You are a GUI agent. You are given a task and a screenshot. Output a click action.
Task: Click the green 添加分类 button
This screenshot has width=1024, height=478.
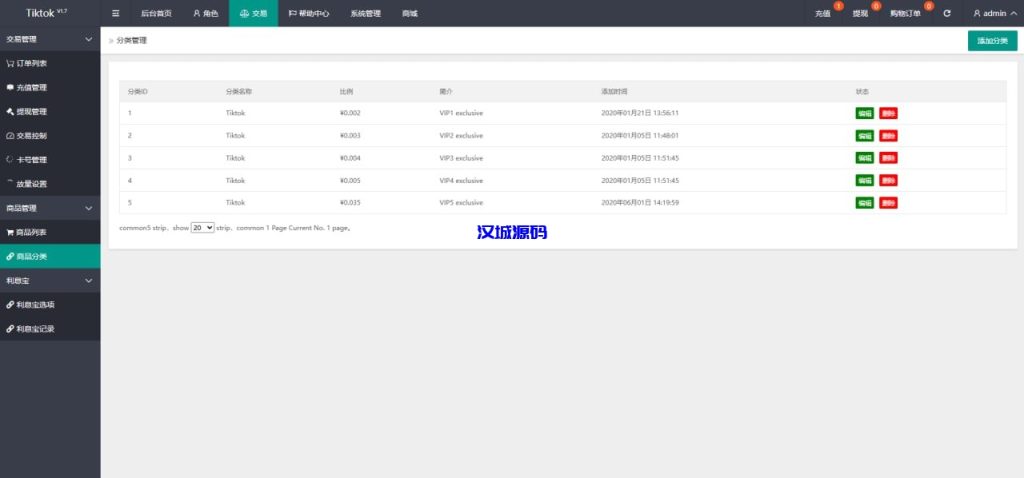[x=992, y=41]
